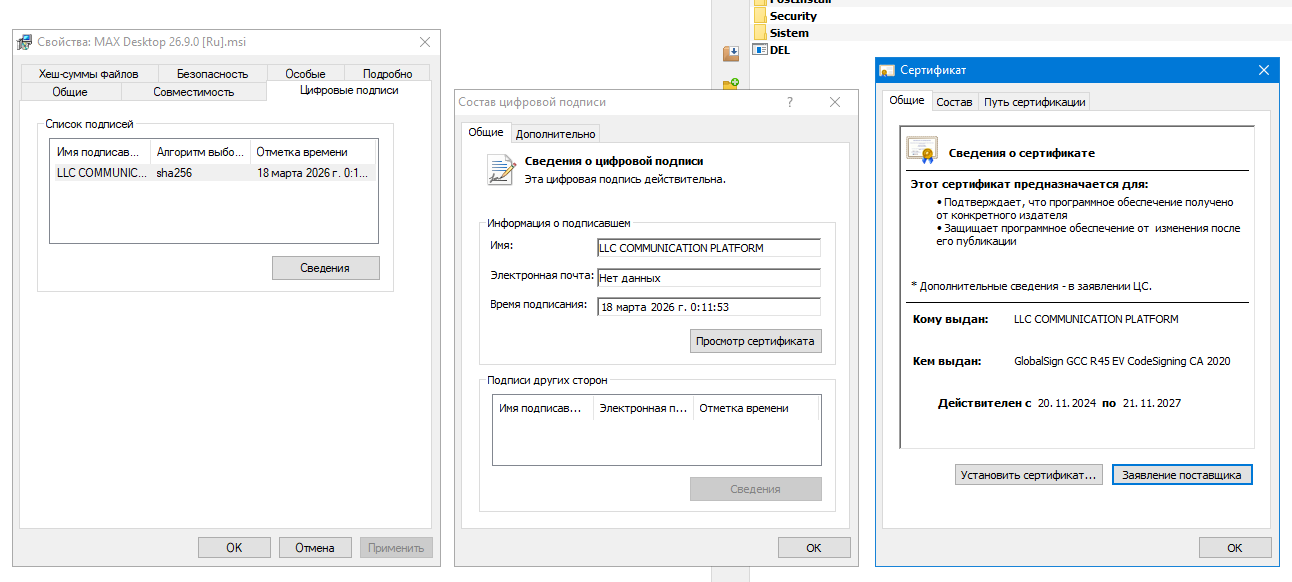
Task: Close the Свойства window
Action: 425,42
